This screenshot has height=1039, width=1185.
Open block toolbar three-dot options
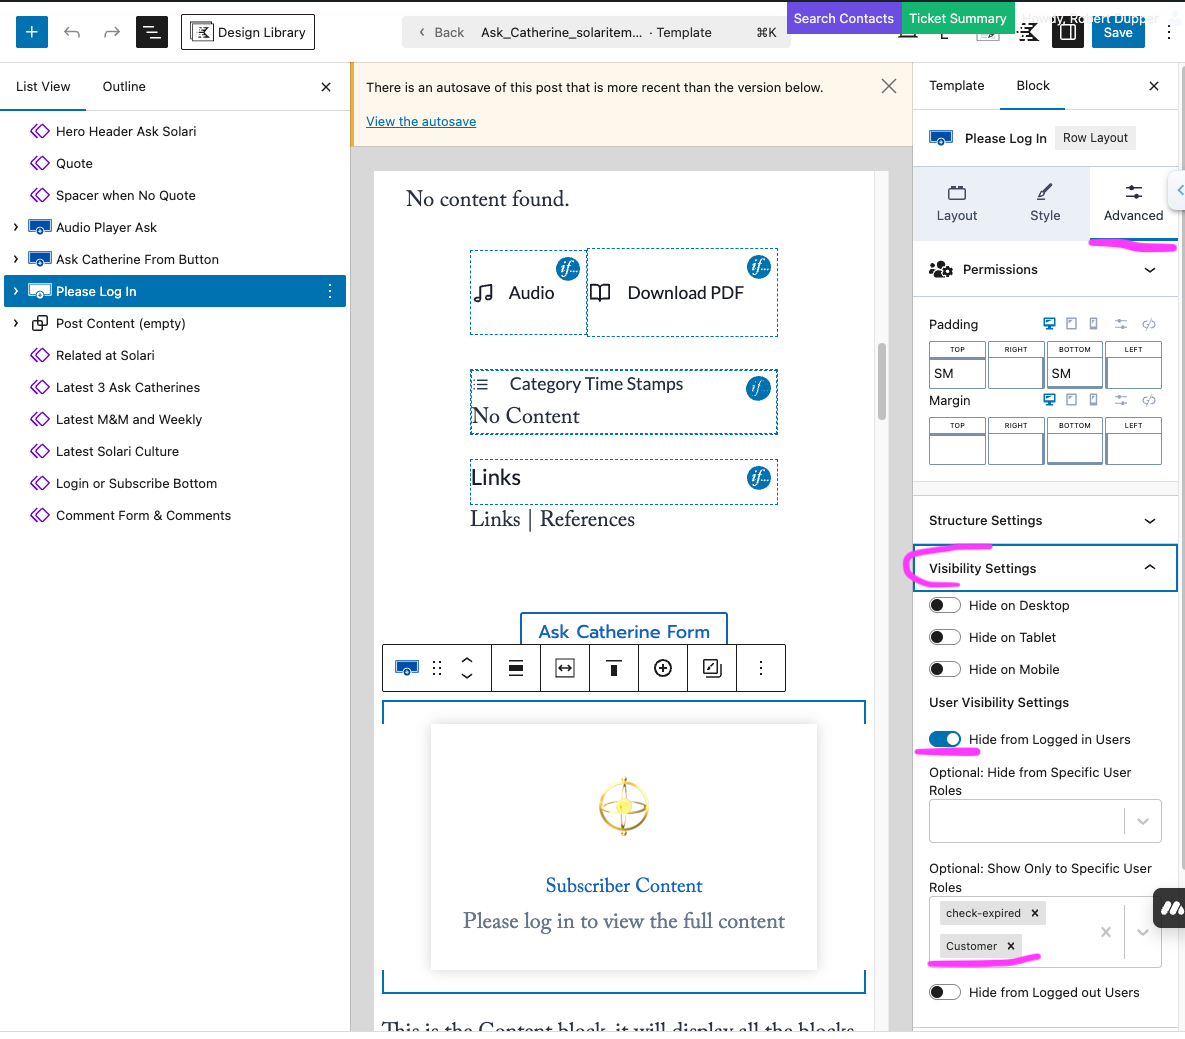[761, 668]
